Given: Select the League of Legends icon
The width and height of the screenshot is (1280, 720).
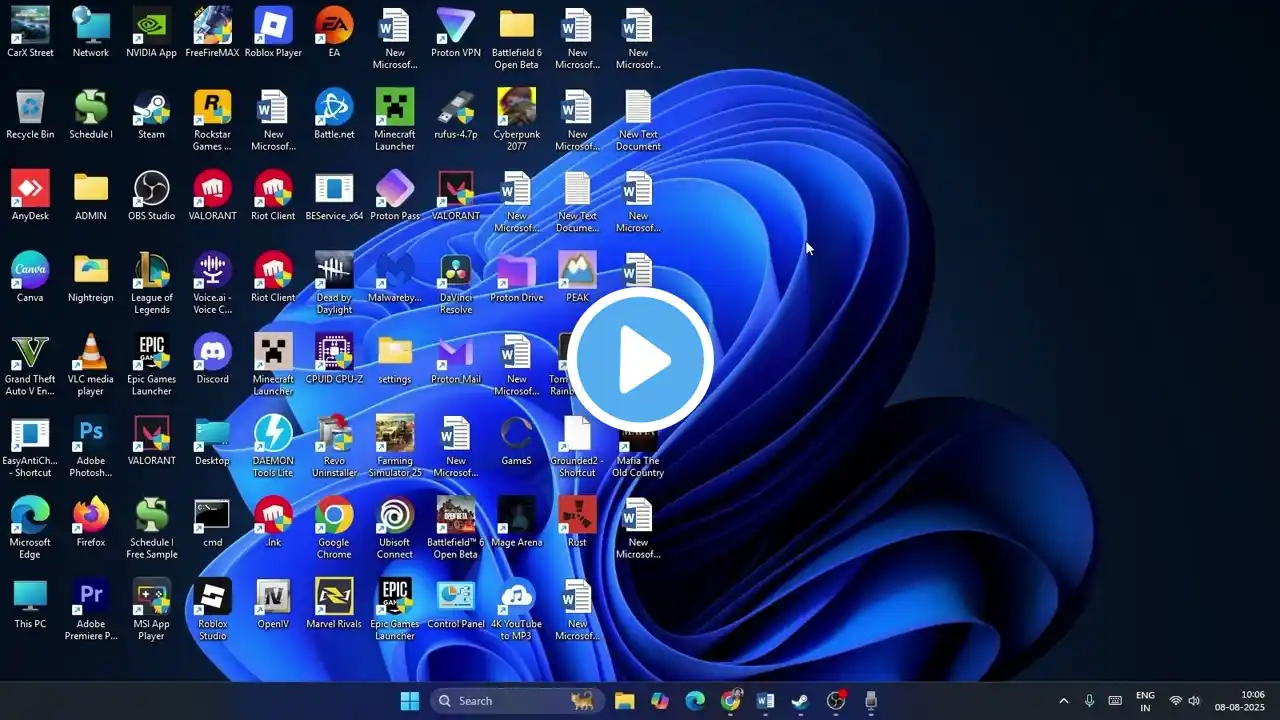Looking at the screenshot, I should tap(152, 283).
